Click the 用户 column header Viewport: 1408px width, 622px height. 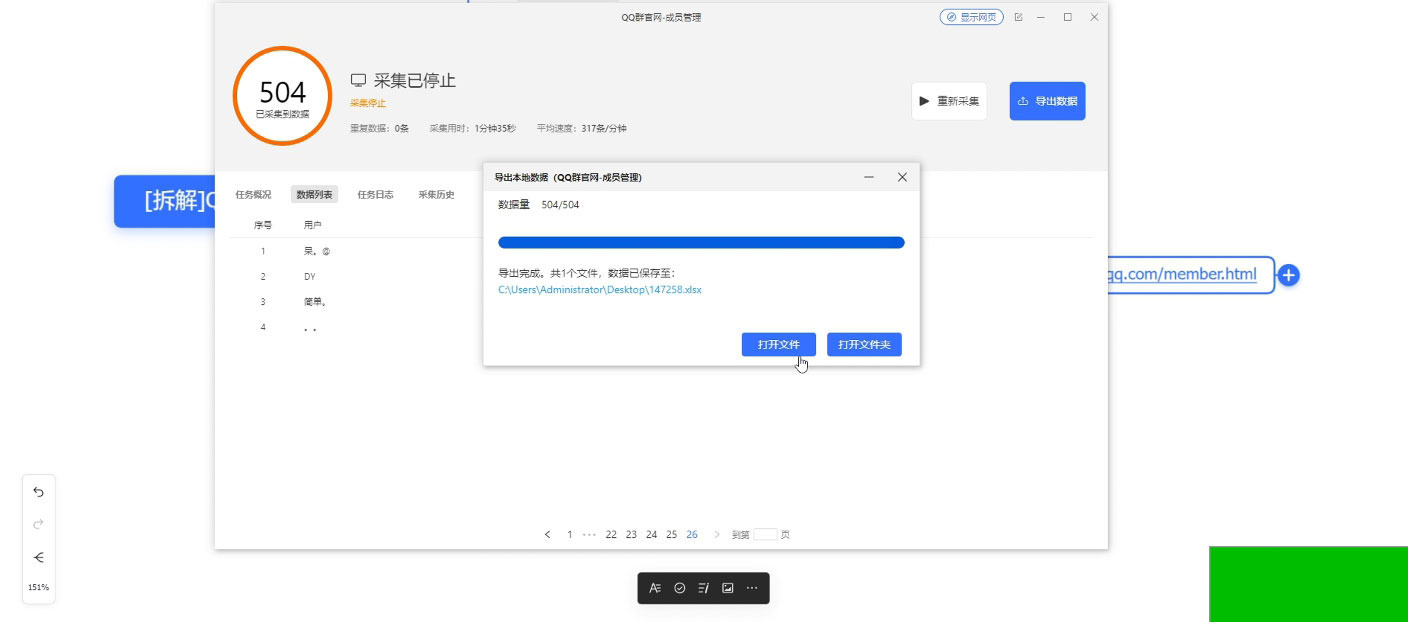click(x=313, y=225)
